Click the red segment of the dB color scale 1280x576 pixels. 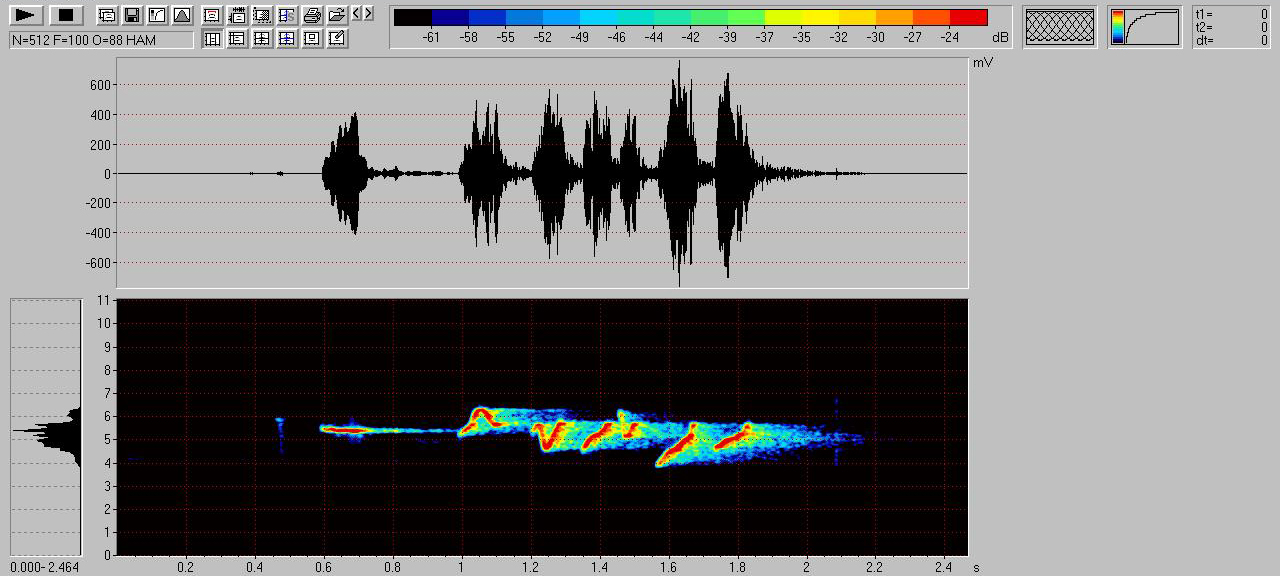tap(968, 17)
